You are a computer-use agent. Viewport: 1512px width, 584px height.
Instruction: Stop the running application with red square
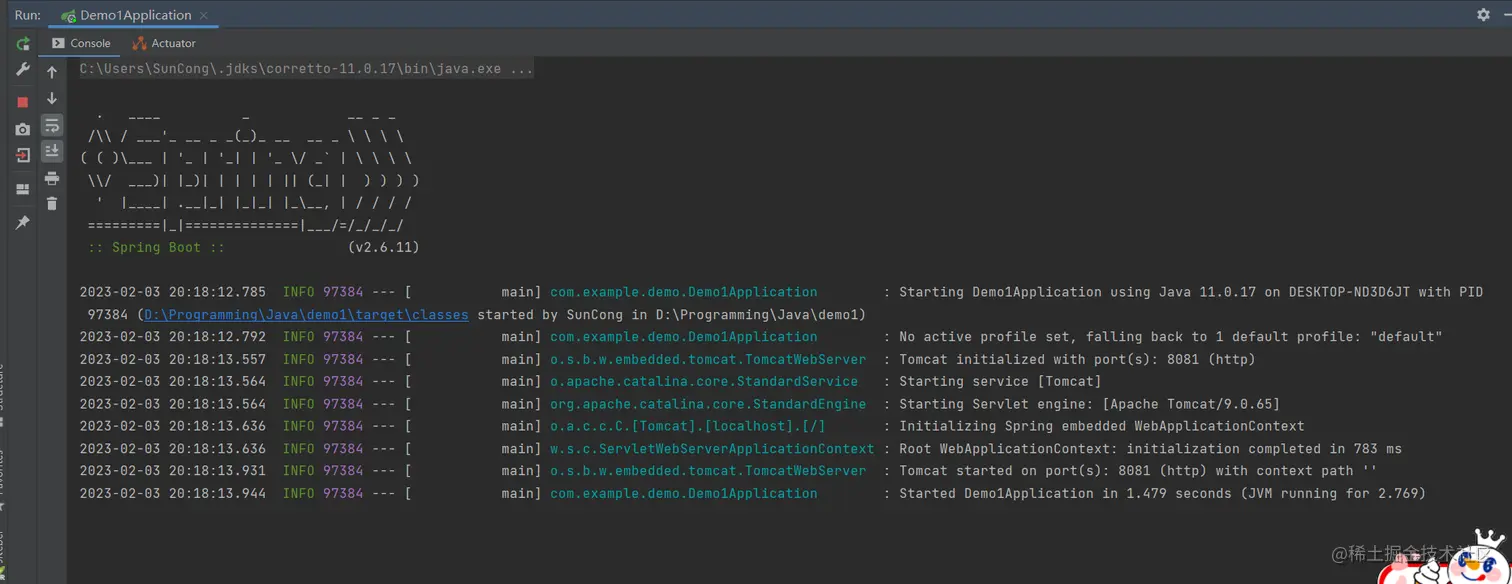(x=23, y=102)
